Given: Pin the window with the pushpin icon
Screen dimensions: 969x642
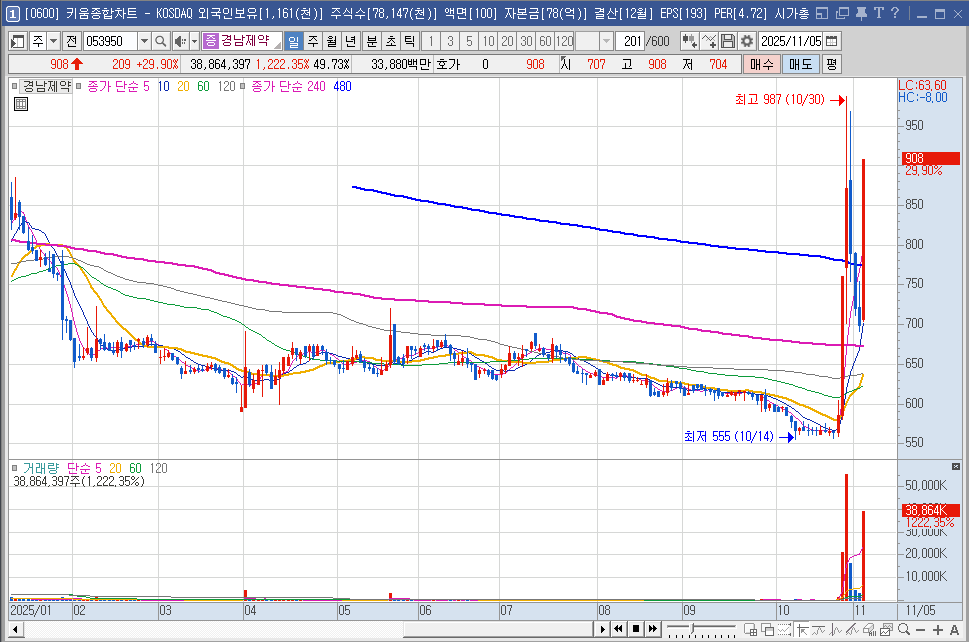Looking at the screenshot, I should [x=861, y=13].
